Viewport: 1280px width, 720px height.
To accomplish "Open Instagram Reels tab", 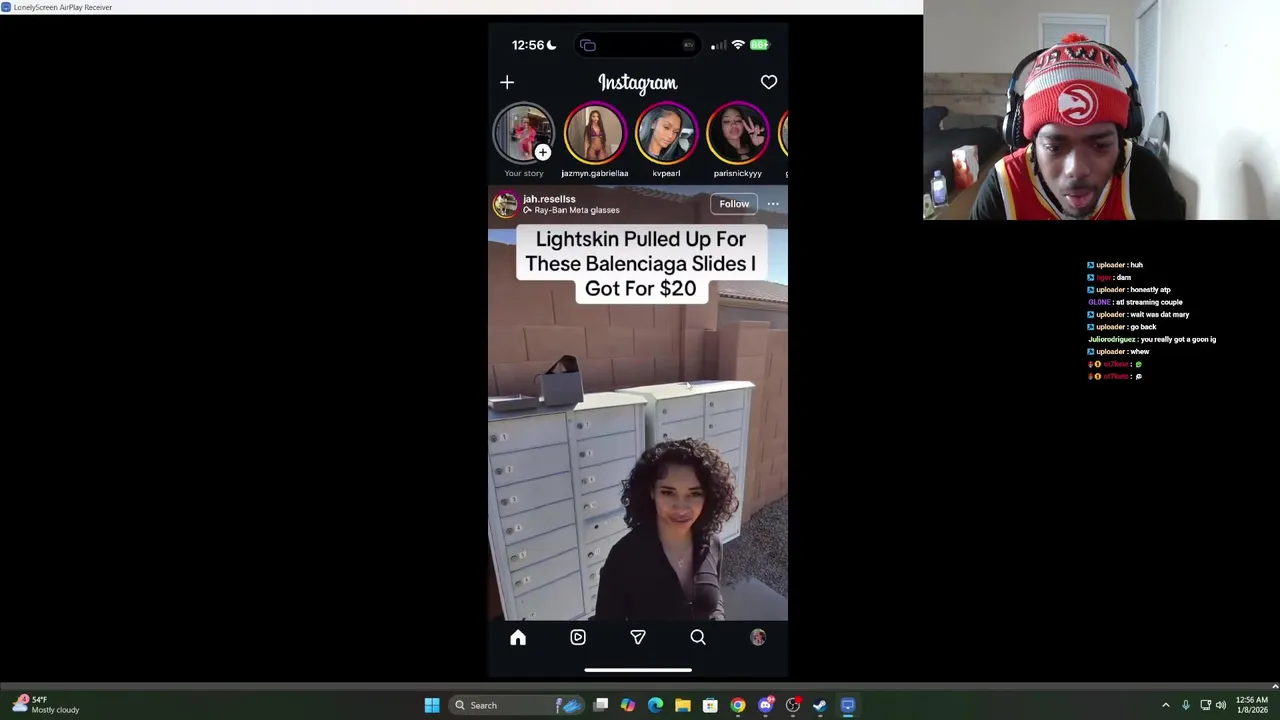I will 578,638.
